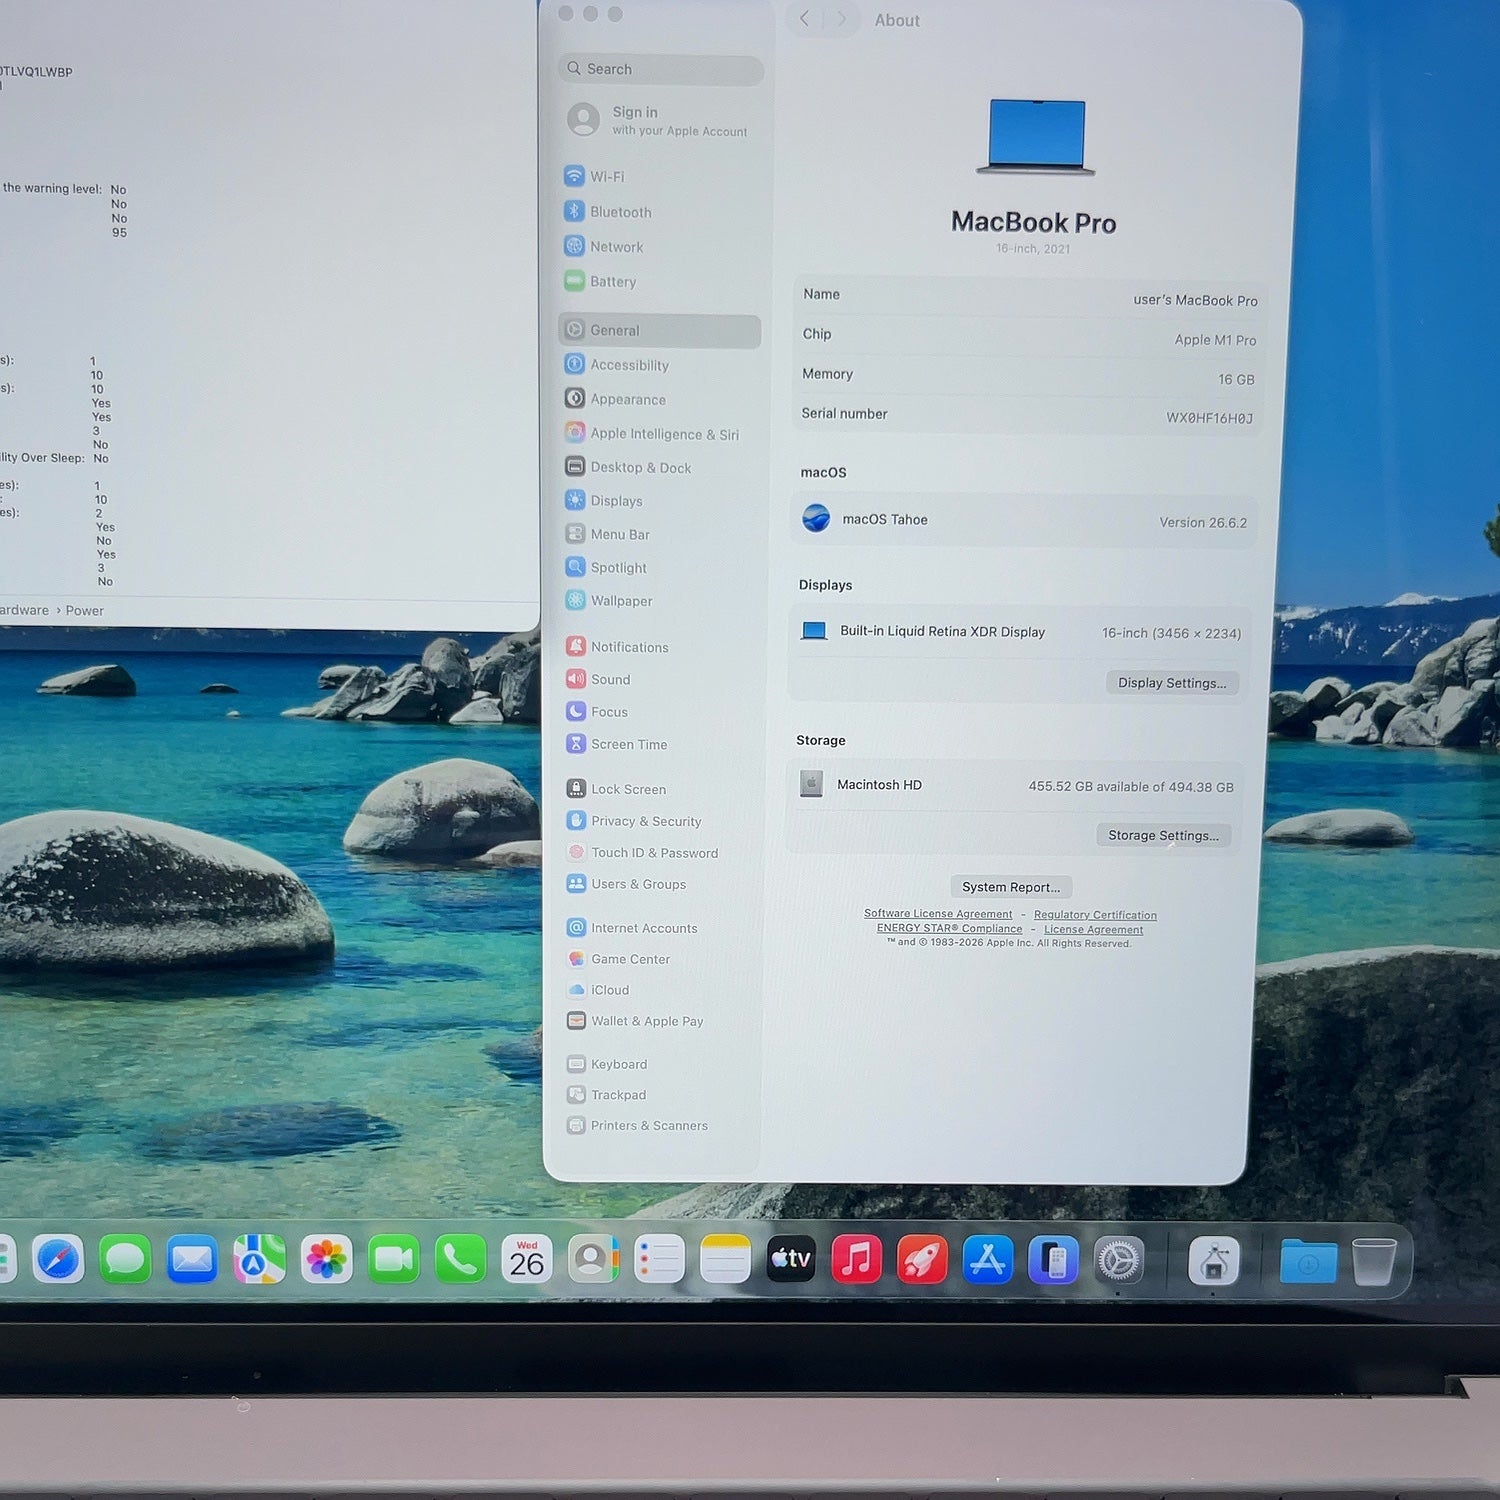Open Network settings in the sidebar
The width and height of the screenshot is (1500, 1500).
pos(660,247)
